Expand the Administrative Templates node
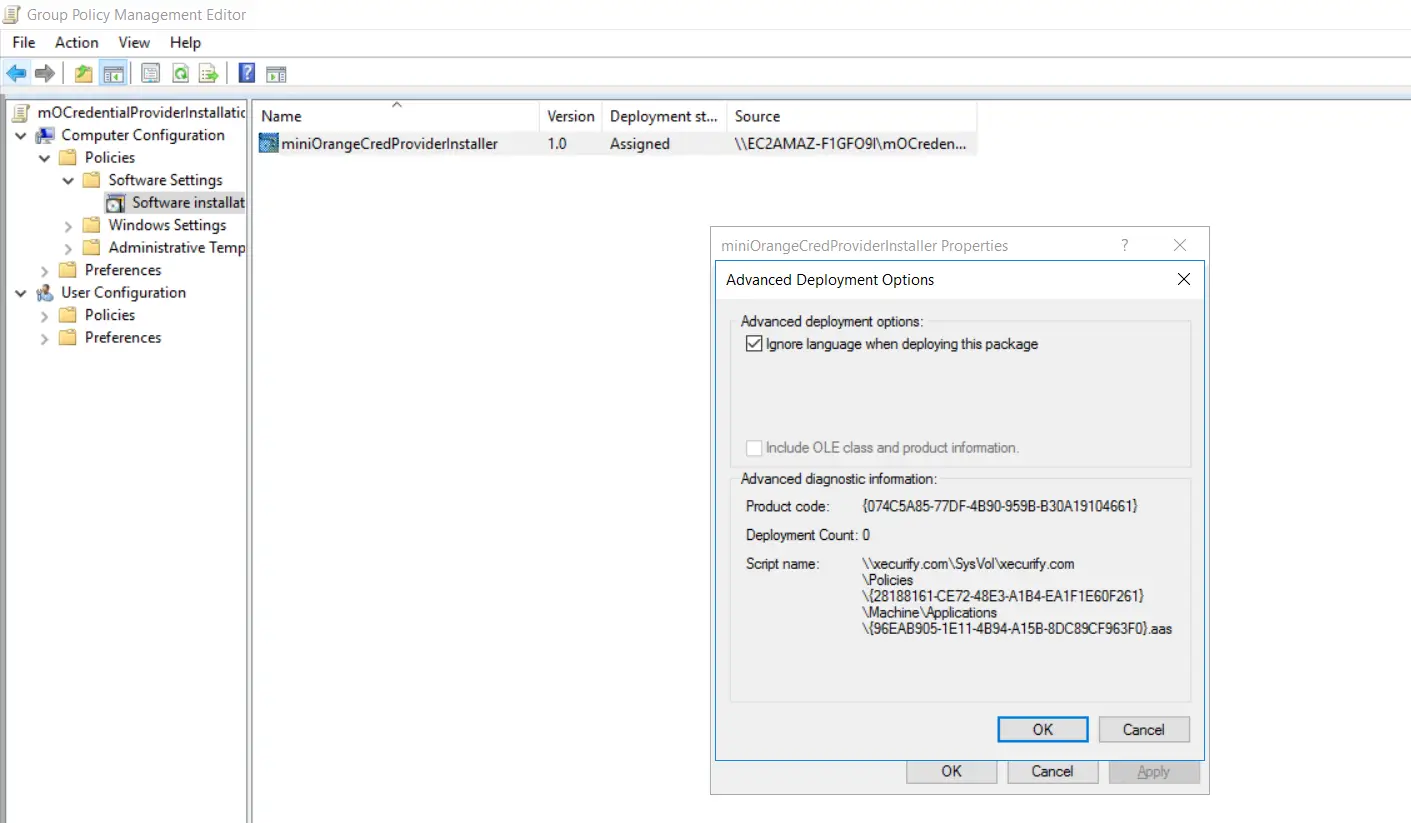Viewport: 1411px width, 823px height. click(69, 248)
